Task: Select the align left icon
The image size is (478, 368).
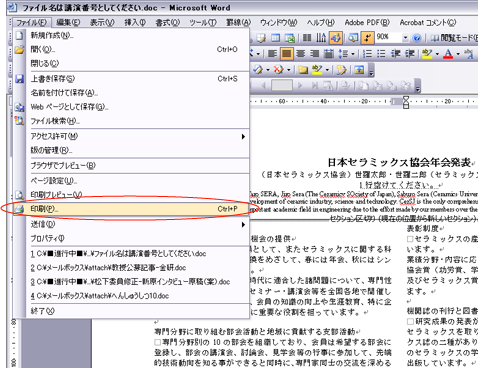Action: click(x=272, y=54)
